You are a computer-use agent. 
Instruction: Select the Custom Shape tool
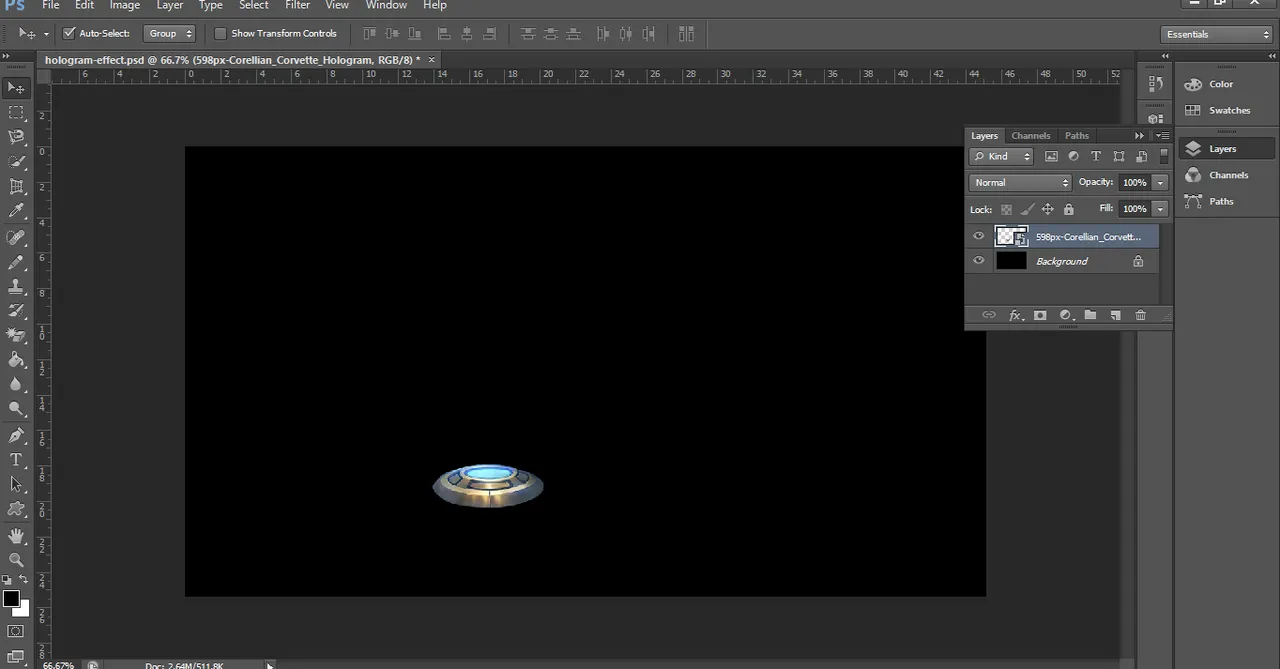pos(16,509)
